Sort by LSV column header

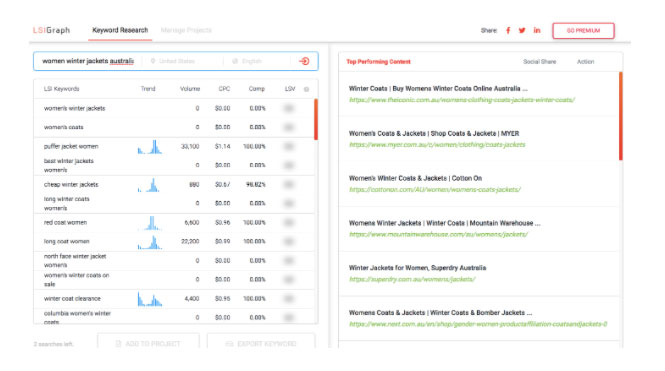point(290,89)
